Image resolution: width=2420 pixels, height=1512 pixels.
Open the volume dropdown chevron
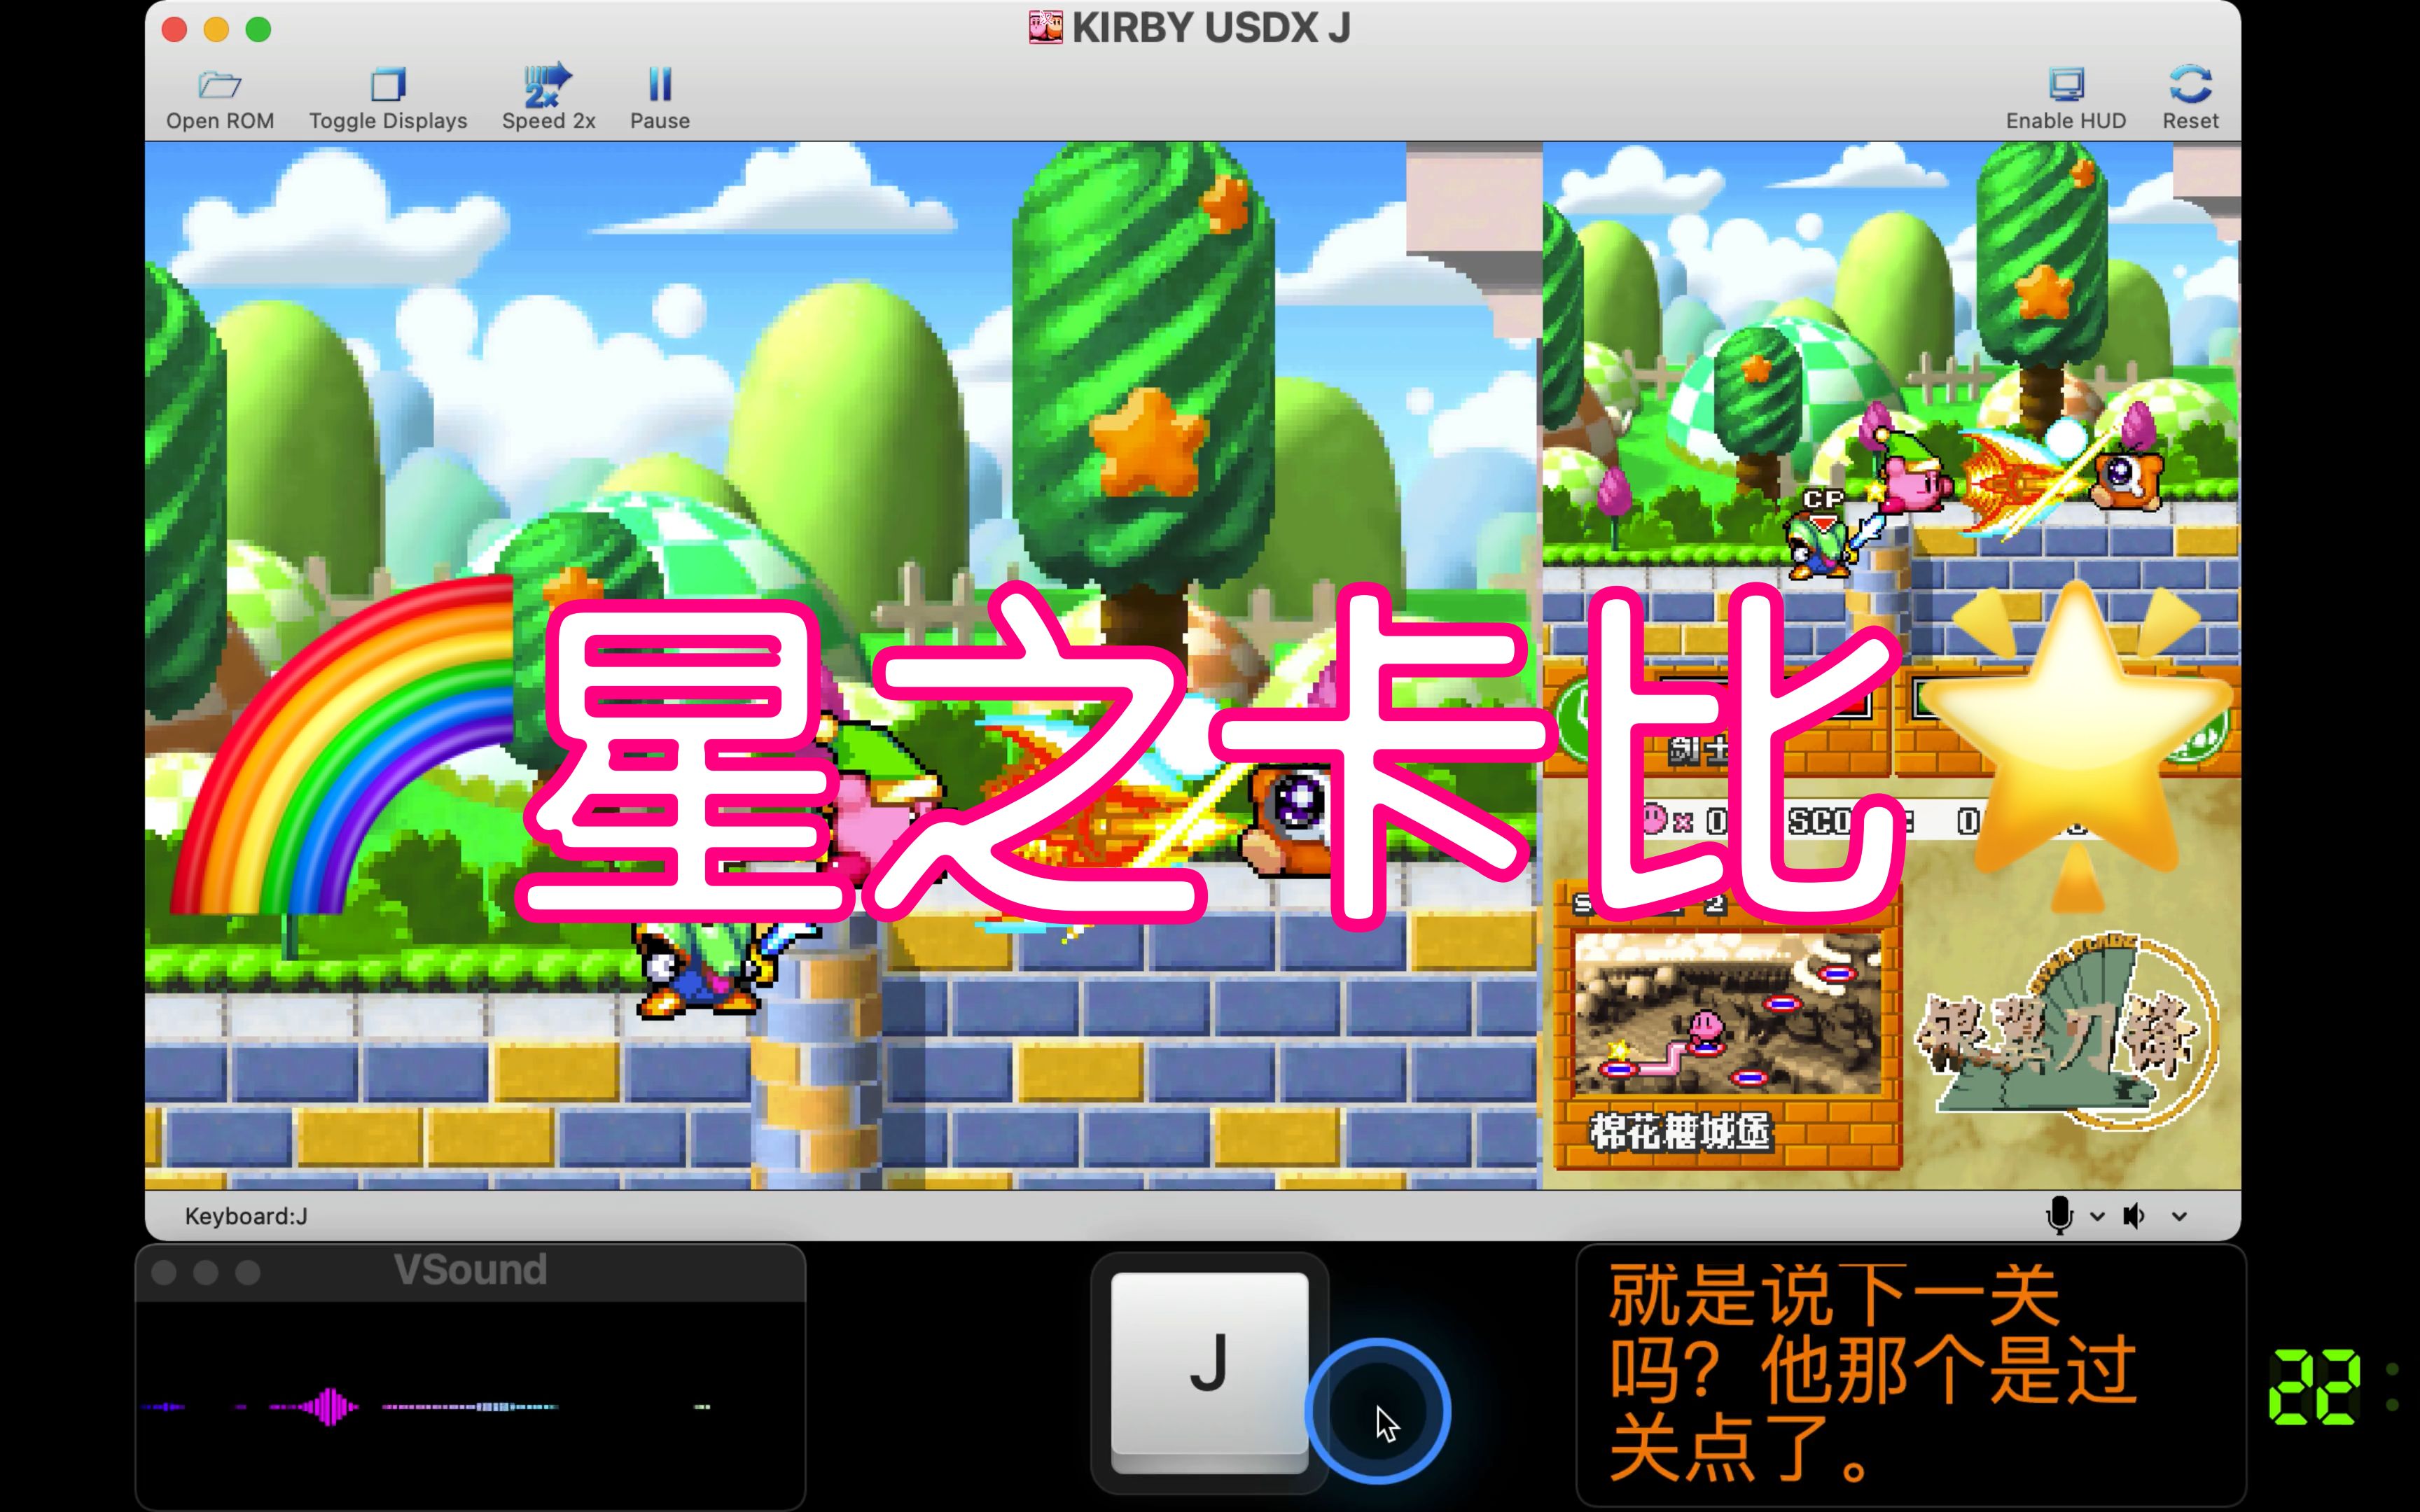[x=2179, y=1217]
